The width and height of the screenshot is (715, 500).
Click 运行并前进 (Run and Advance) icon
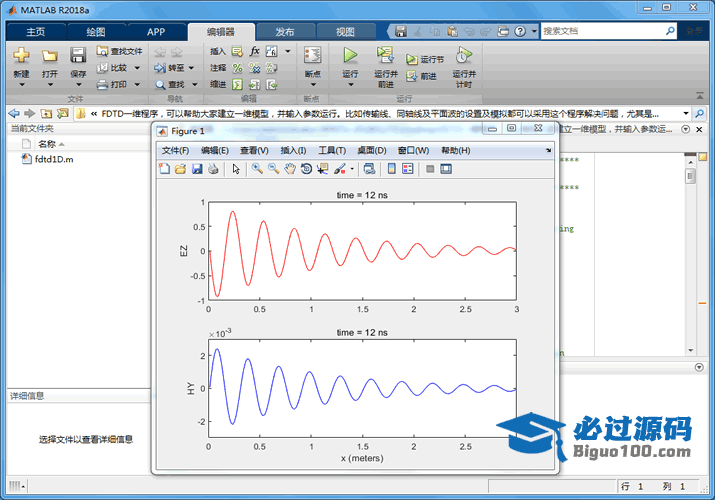385,55
